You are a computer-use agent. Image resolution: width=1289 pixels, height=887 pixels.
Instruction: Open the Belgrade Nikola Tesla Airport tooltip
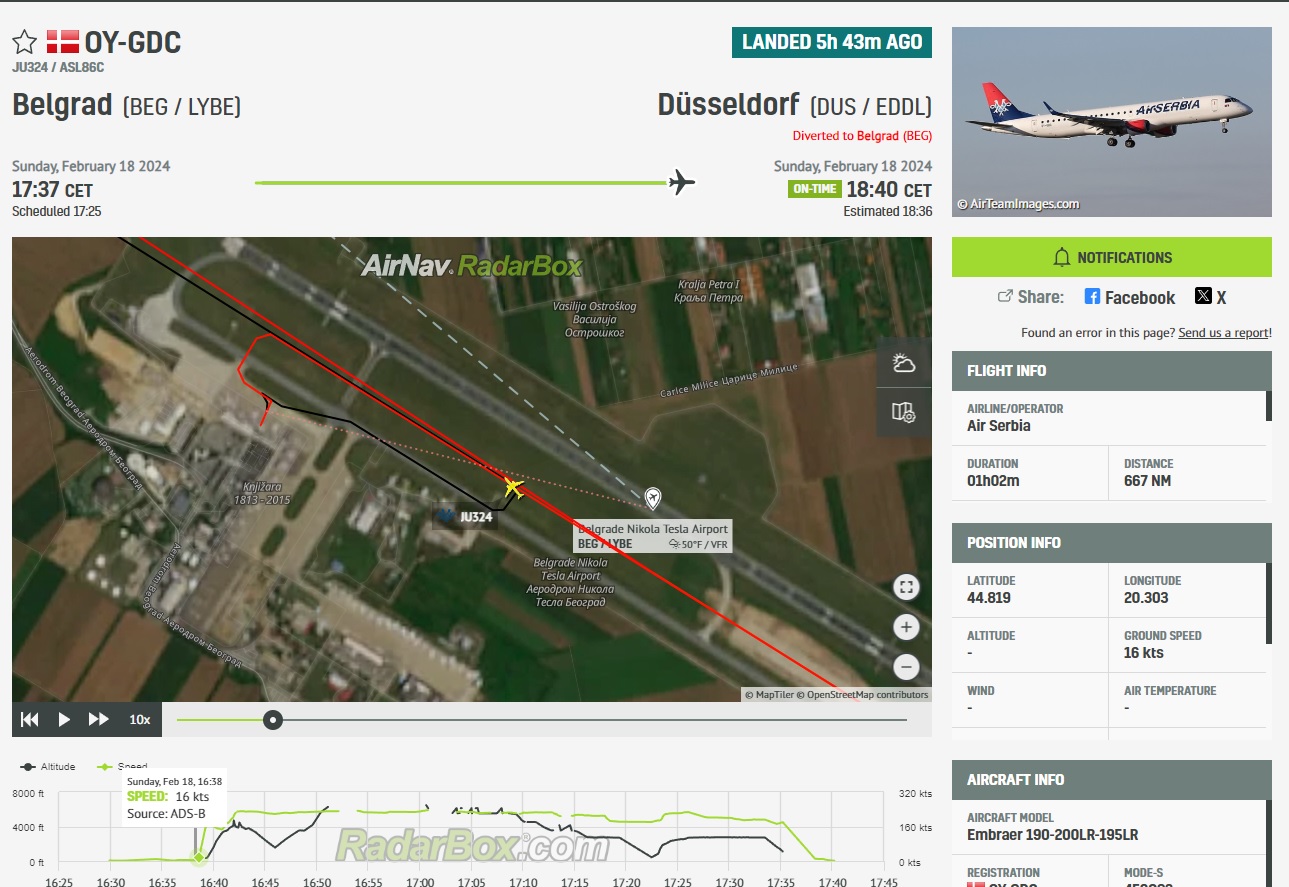pyautogui.click(x=653, y=536)
